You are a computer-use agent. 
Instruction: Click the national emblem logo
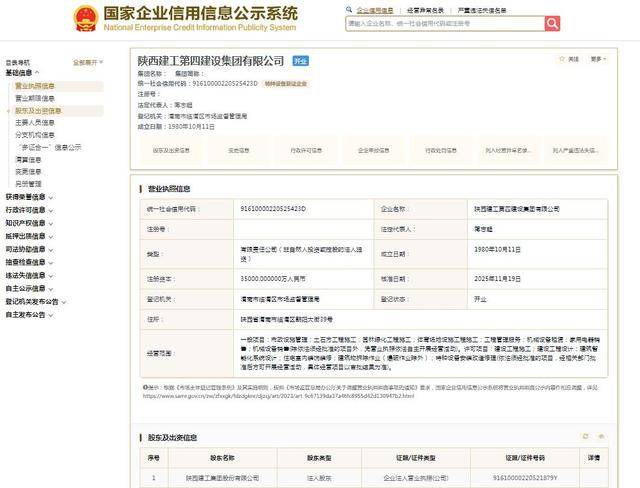[86, 18]
